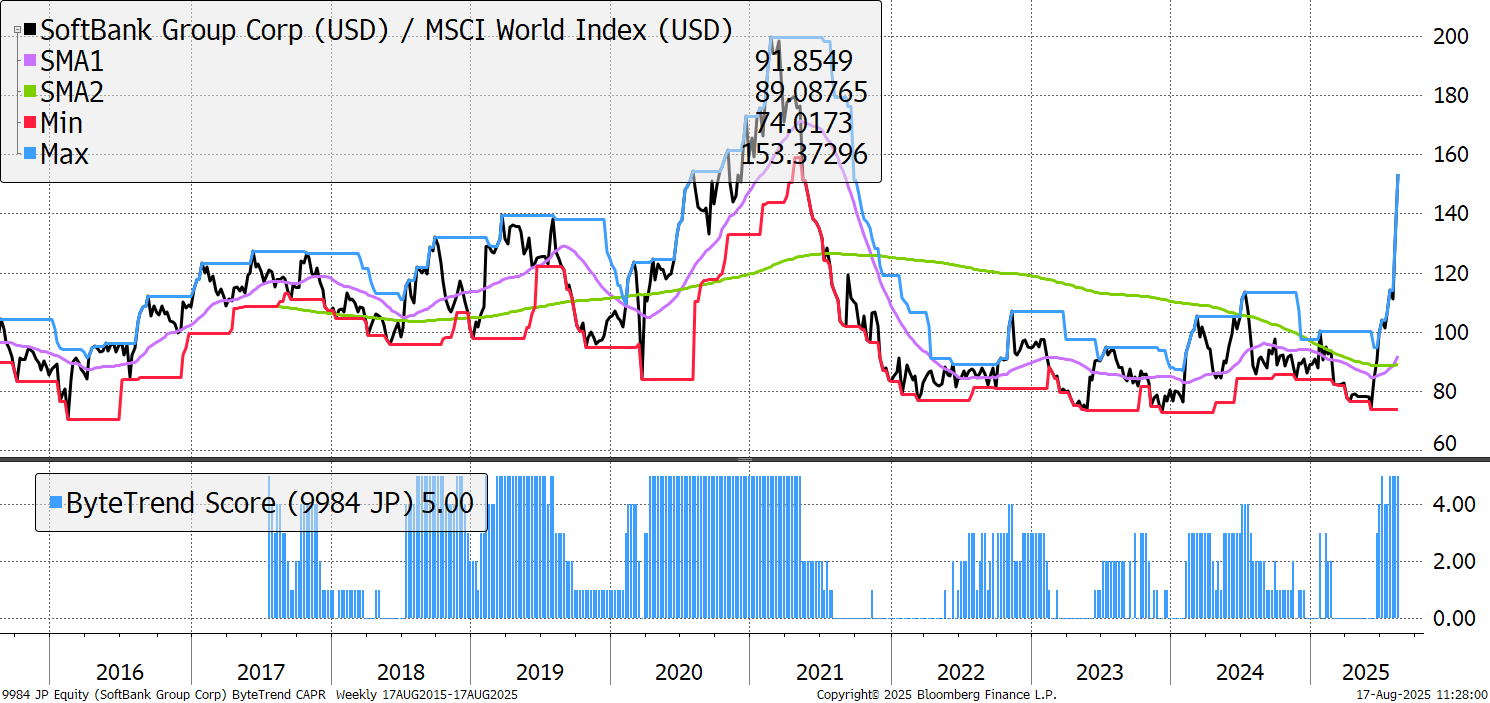Click the green SMA2 color swatch

coord(29,93)
